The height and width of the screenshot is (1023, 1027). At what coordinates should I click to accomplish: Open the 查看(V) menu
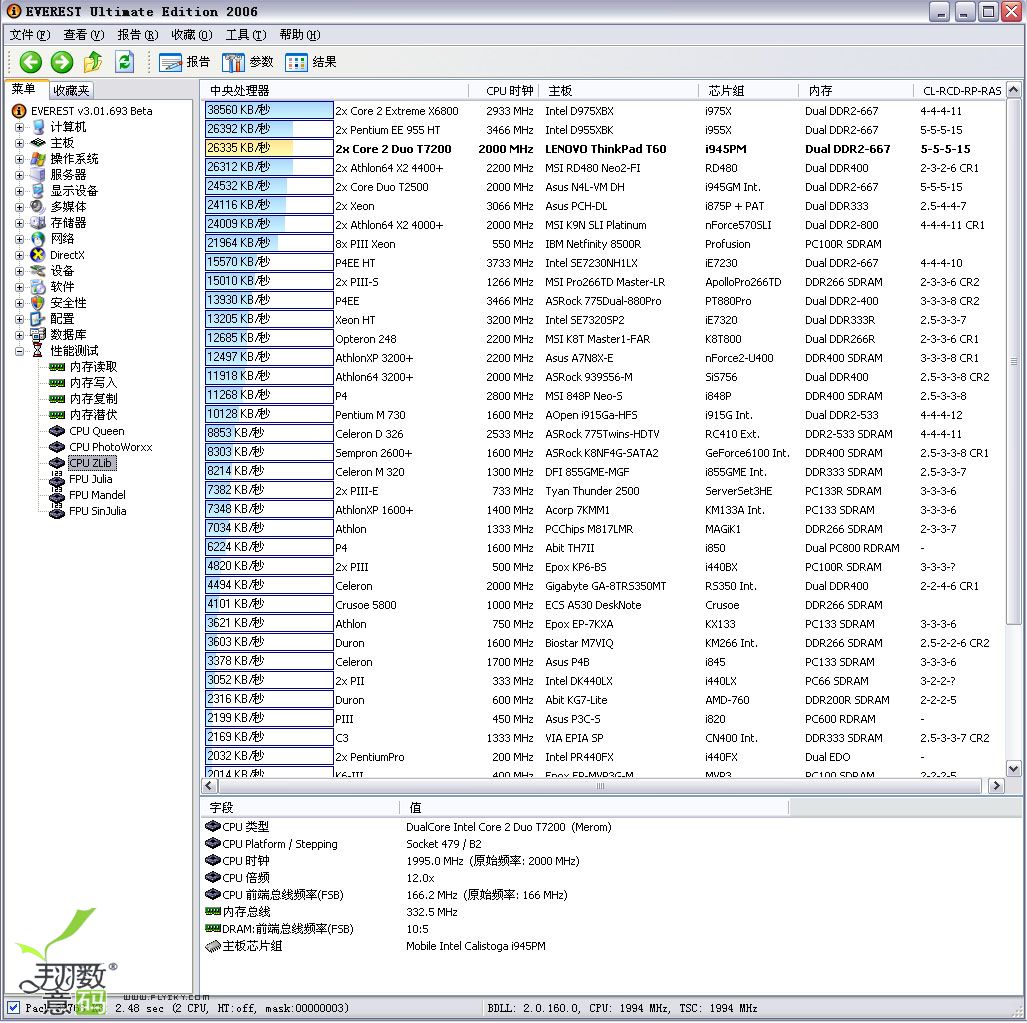[83, 35]
